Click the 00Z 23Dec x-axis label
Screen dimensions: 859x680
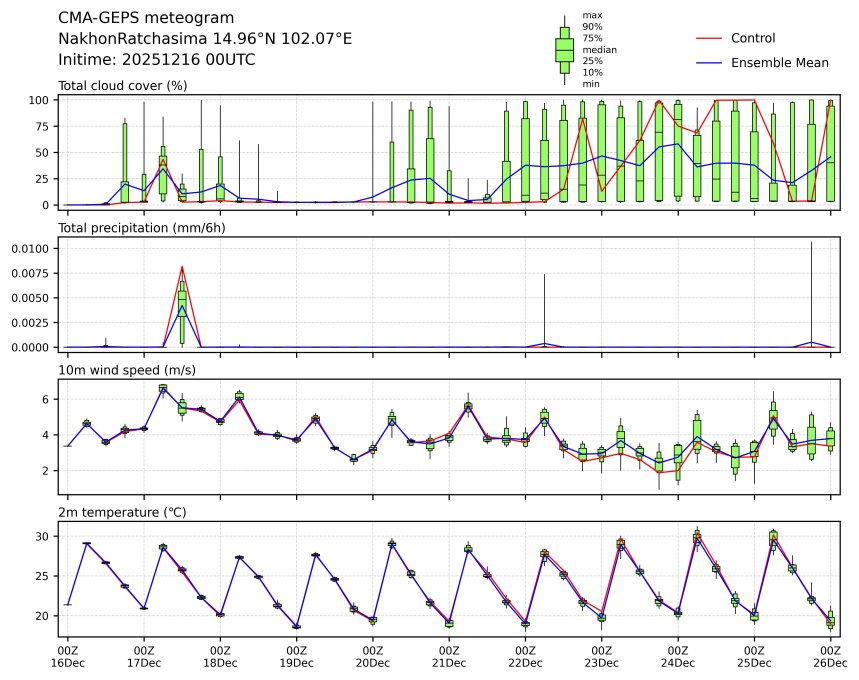coord(601,656)
